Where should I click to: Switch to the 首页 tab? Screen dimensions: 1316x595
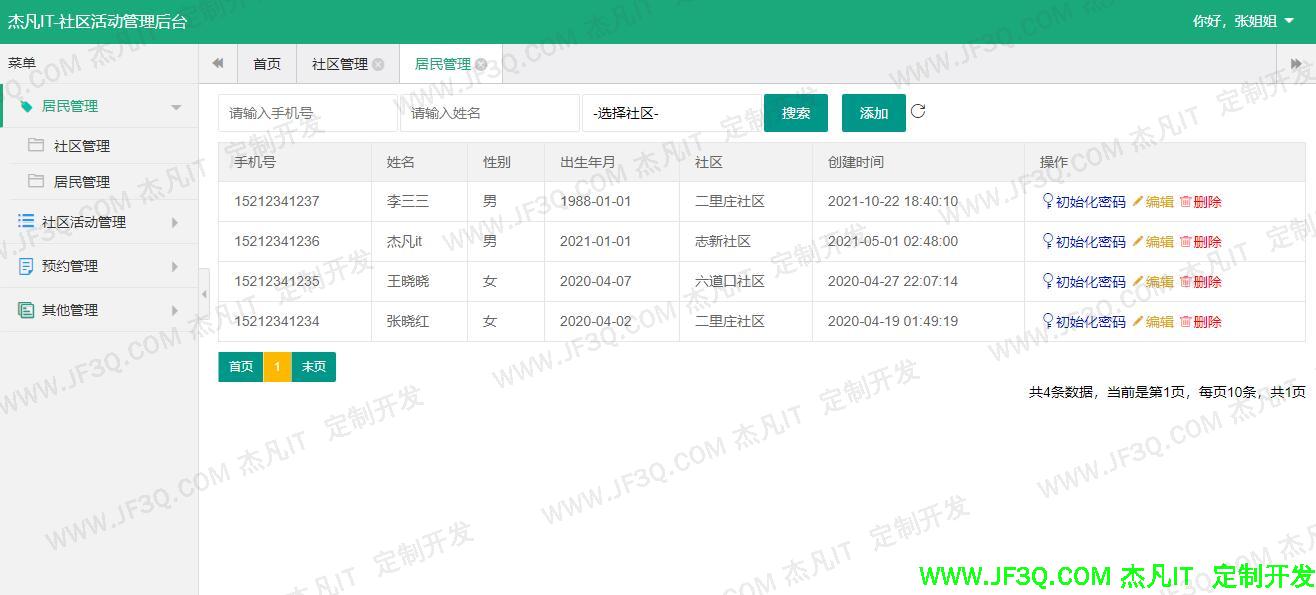[267, 64]
